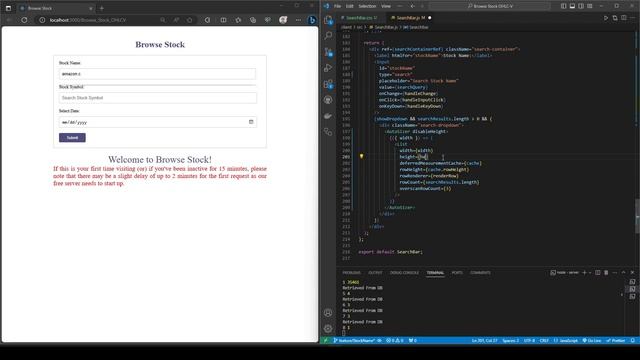The image size is (640, 360).
Task: Create a new terminal with plus icon
Action: tap(584, 273)
